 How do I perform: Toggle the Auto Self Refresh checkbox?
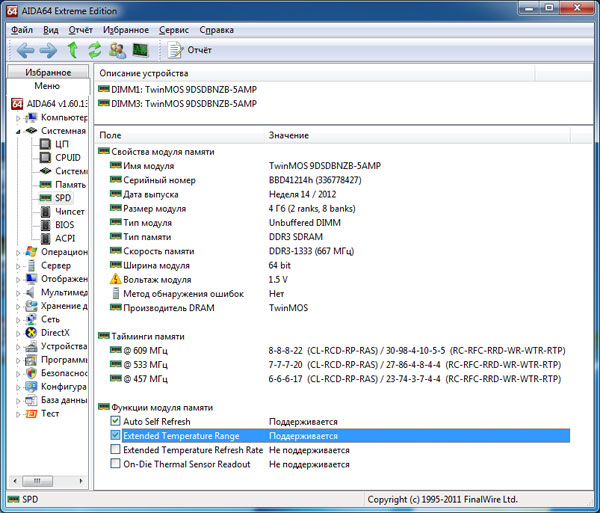(x=115, y=421)
